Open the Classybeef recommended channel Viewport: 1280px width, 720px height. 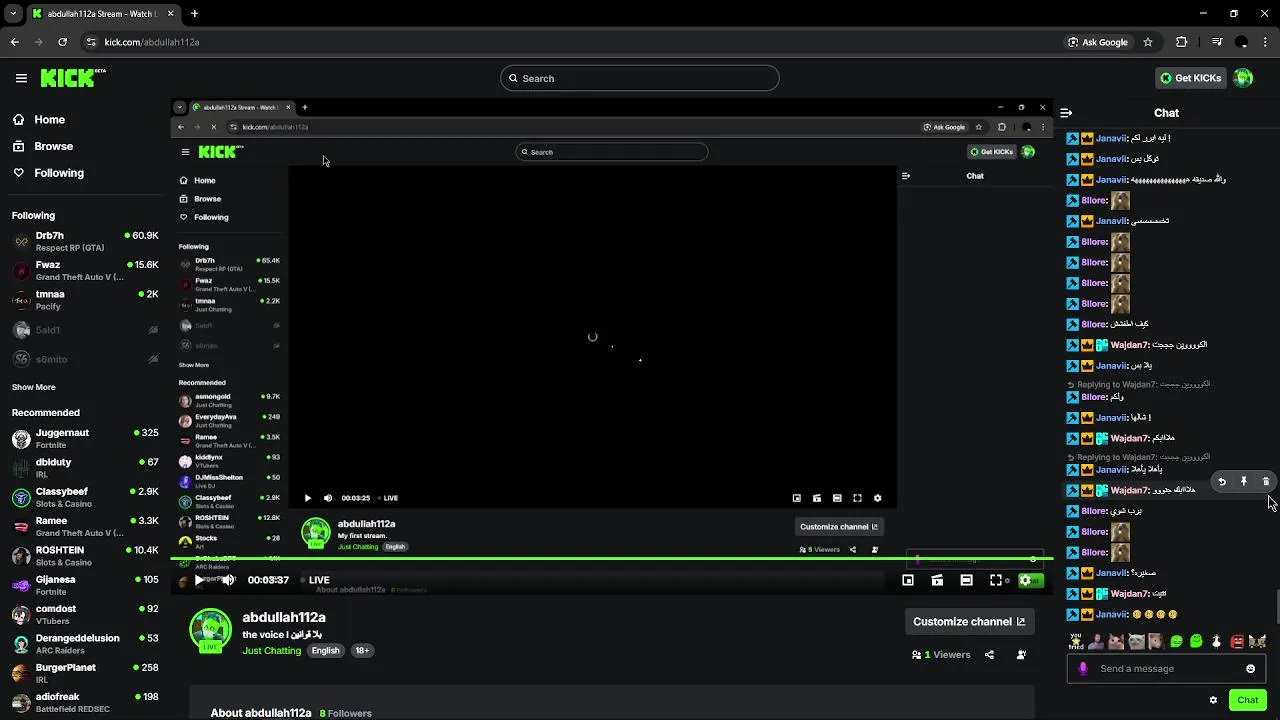tap(85, 497)
